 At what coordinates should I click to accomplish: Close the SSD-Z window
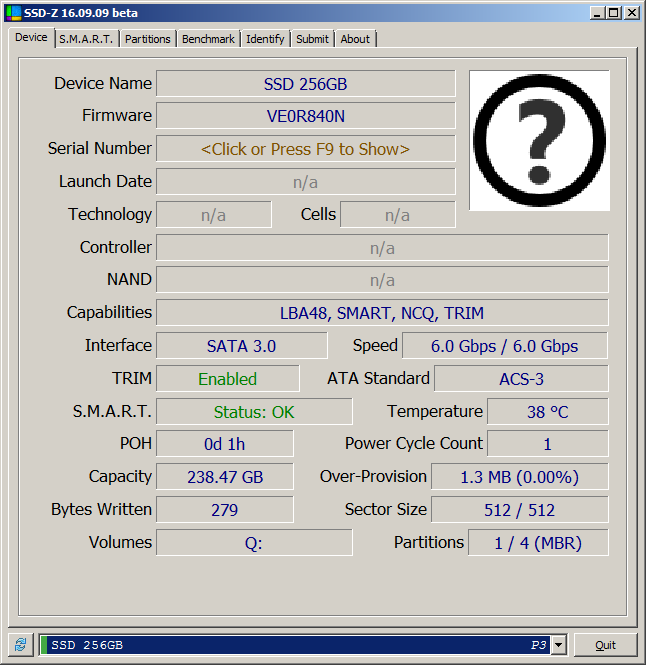[x=632, y=13]
